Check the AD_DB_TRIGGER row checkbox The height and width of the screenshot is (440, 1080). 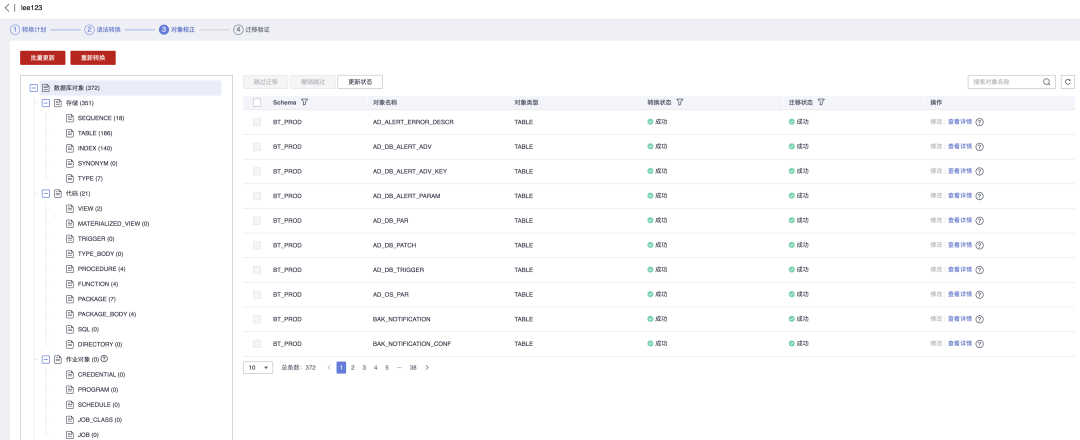pos(257,270)
